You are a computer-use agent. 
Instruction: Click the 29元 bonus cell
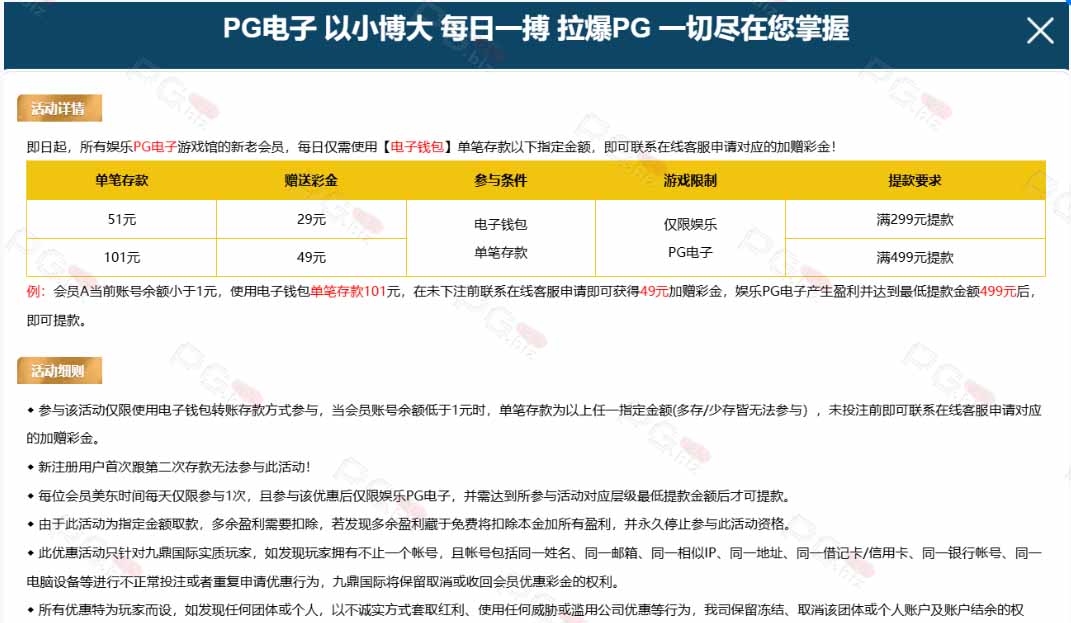pyautogui.click(x=311, y=219)
